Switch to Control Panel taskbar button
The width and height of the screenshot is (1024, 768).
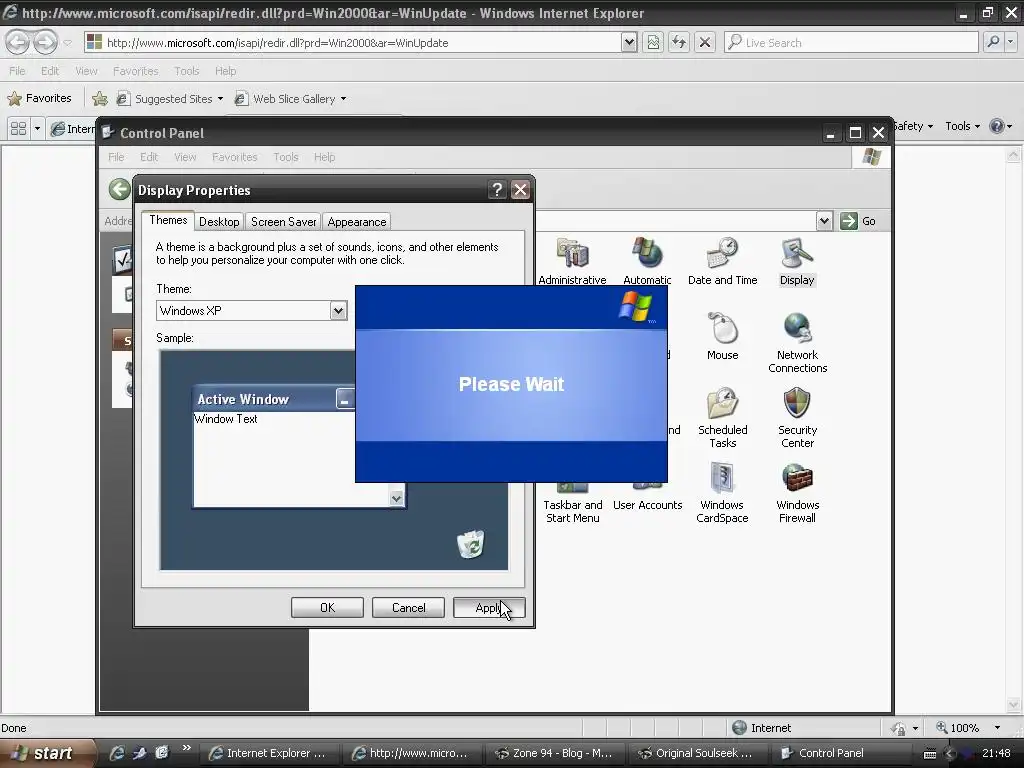(x=840, y=753)
